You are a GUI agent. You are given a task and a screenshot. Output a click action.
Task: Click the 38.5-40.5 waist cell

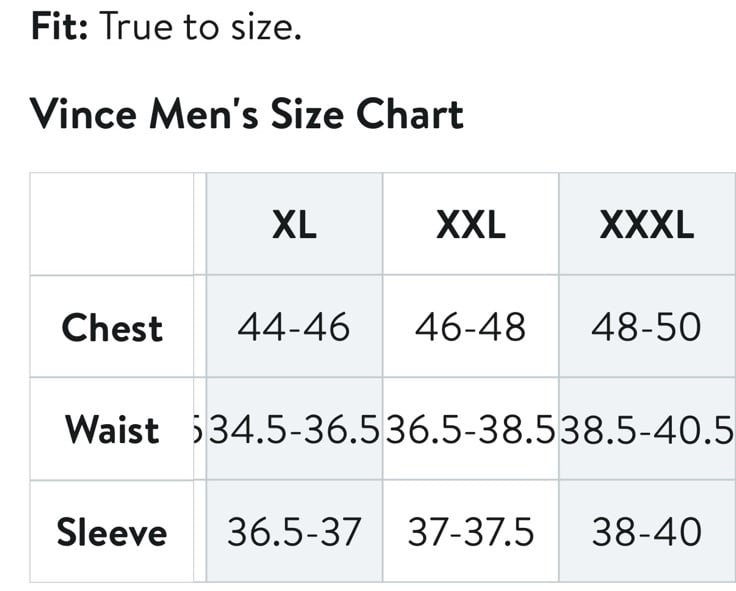point(647,429)
